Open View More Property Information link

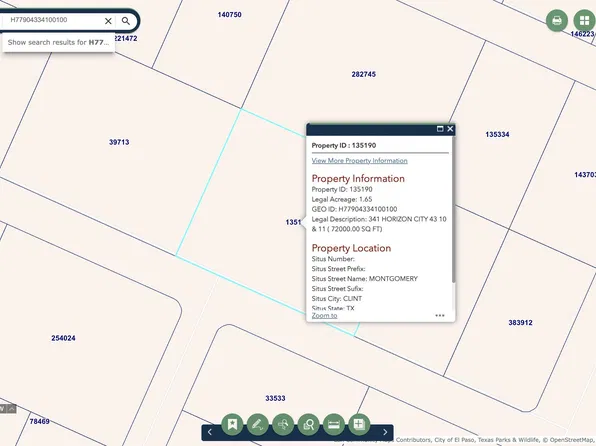point(360,160)
